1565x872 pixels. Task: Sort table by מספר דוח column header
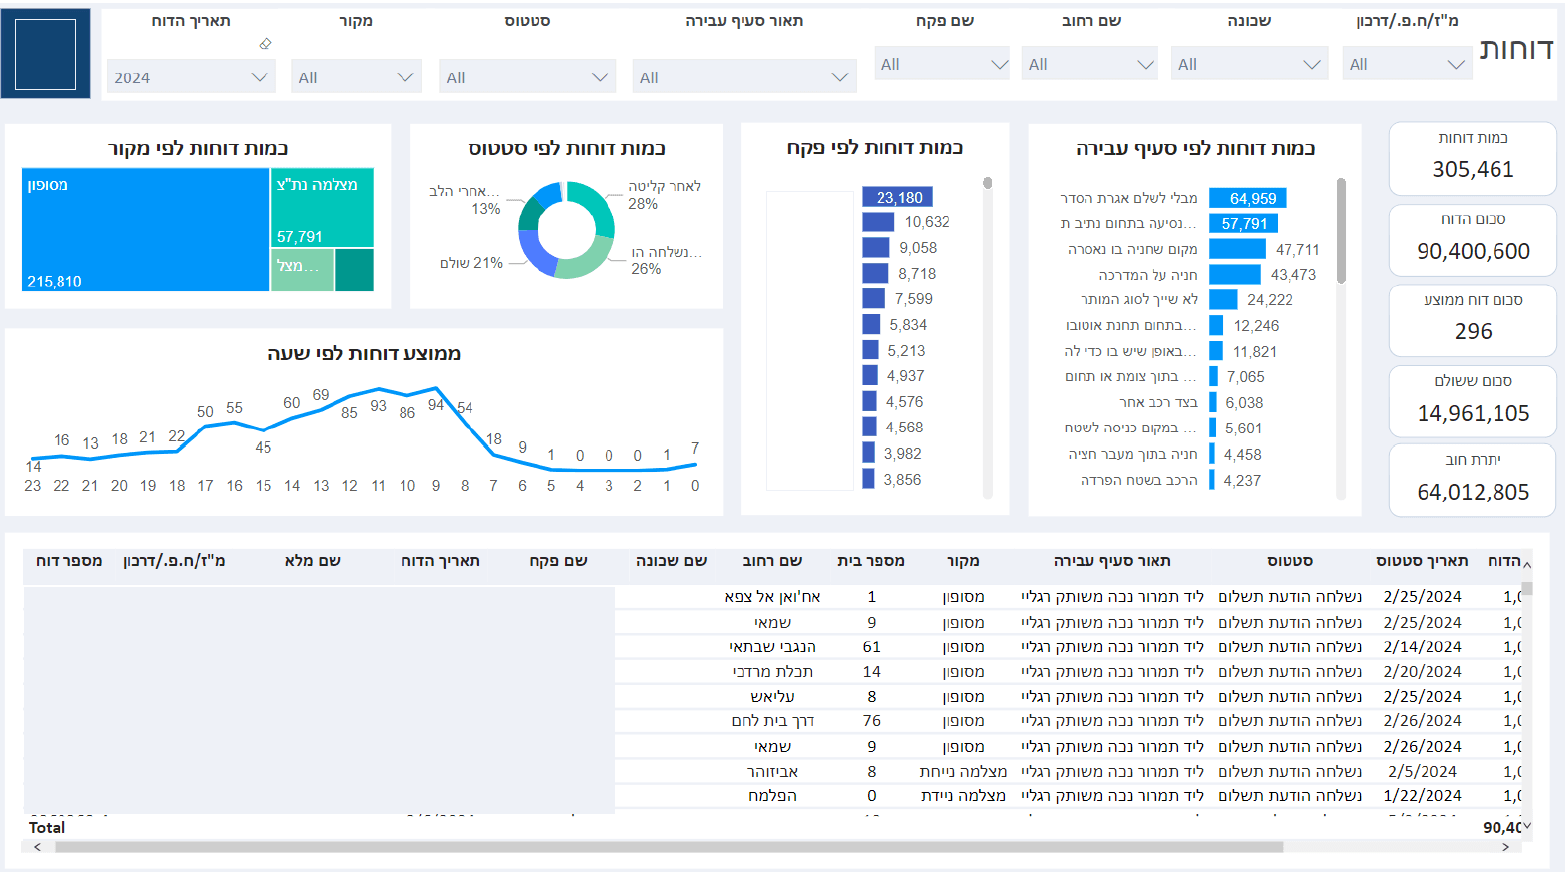(69, 561)
